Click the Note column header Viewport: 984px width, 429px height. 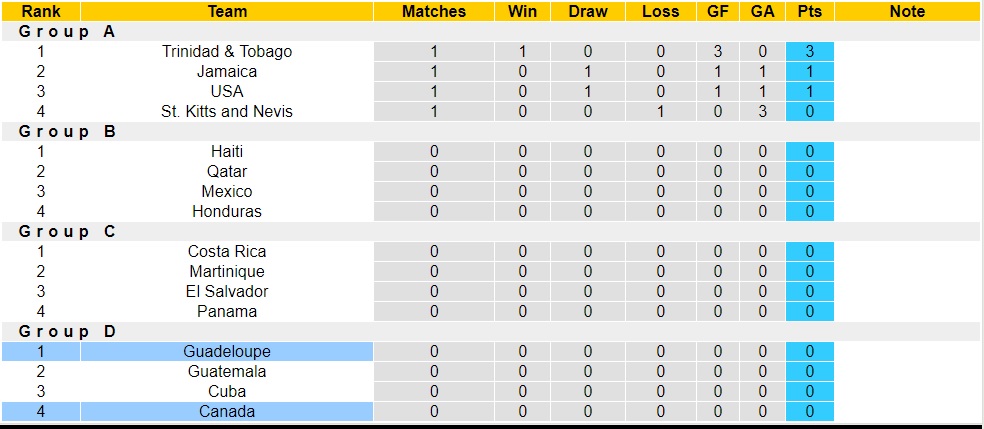point(907,12)
